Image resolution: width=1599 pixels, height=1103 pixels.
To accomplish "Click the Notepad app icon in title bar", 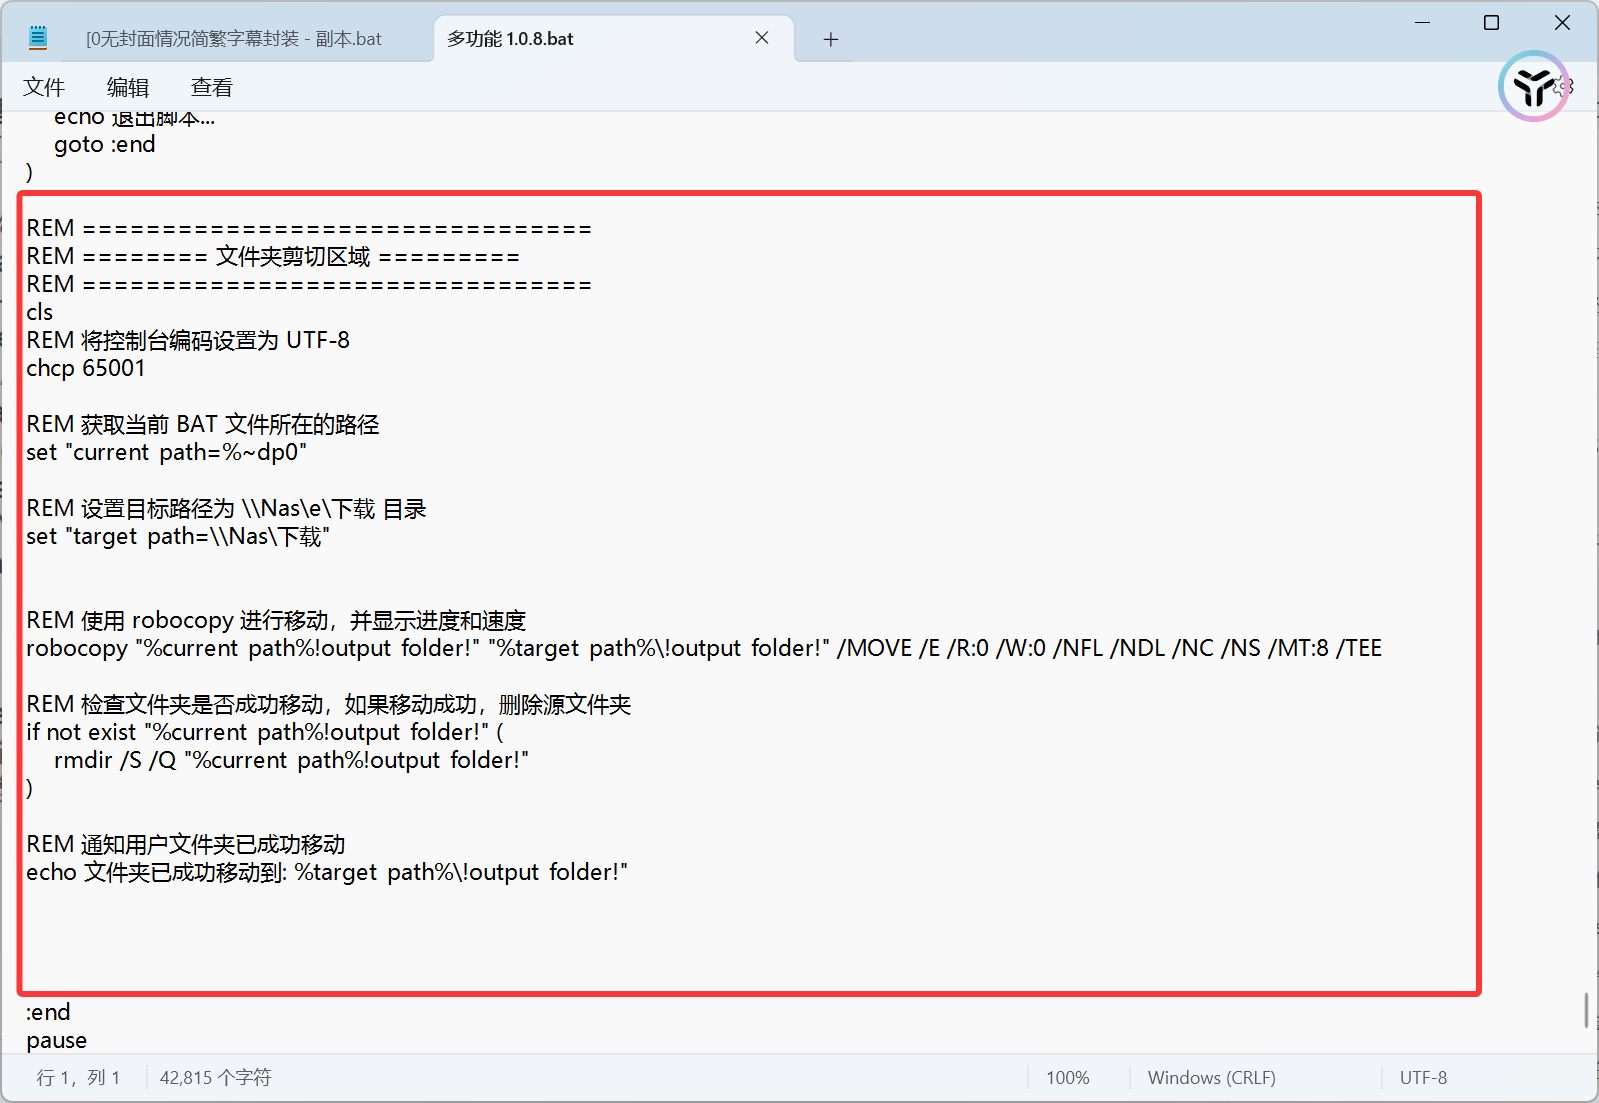I will [38, 38].
